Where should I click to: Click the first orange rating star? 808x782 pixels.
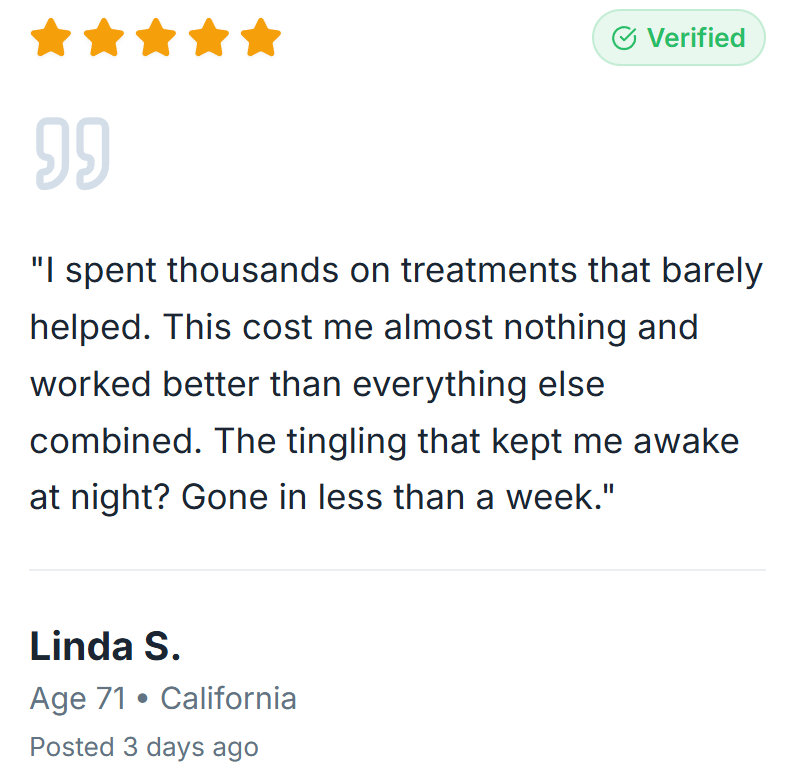tap(51, 39)
